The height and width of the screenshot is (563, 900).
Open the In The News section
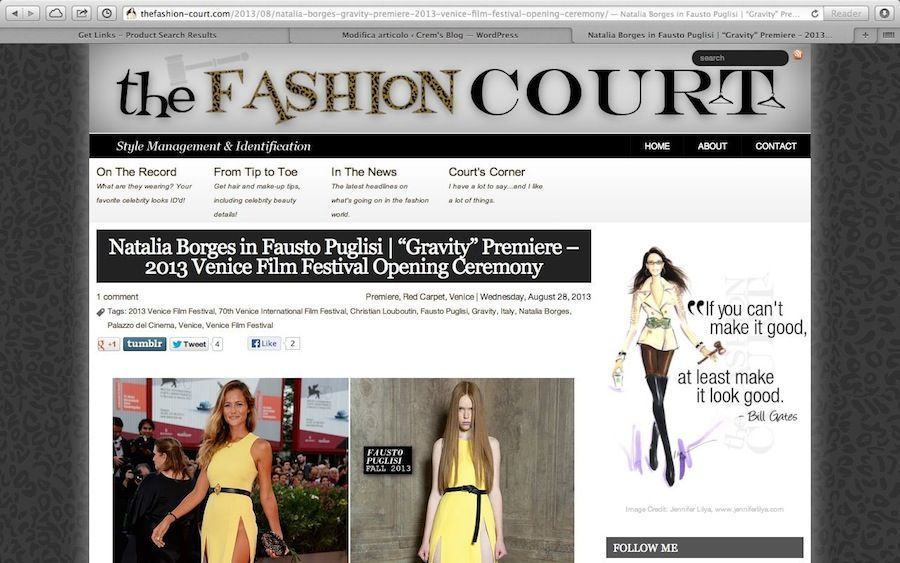(x=364, y=172)
